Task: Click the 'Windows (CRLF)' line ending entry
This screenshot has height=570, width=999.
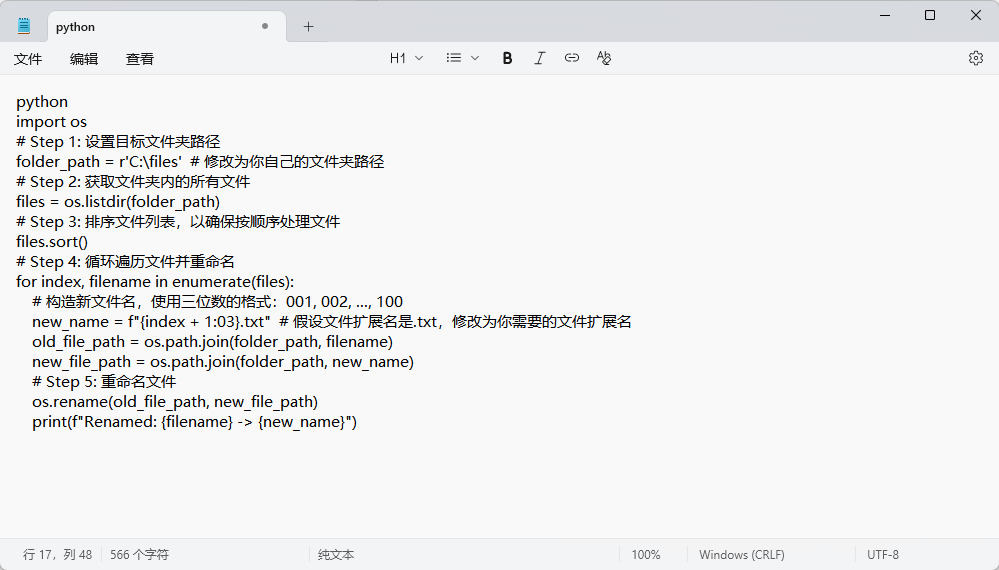Action: (742, 555)
